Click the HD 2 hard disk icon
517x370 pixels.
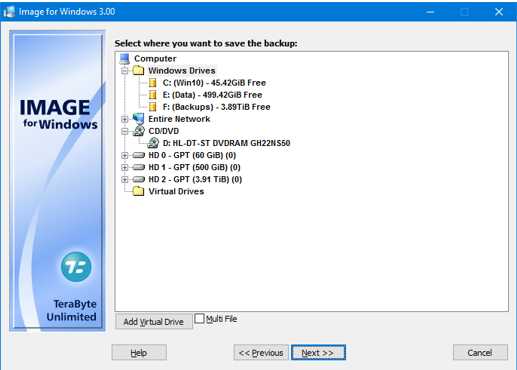139,179
